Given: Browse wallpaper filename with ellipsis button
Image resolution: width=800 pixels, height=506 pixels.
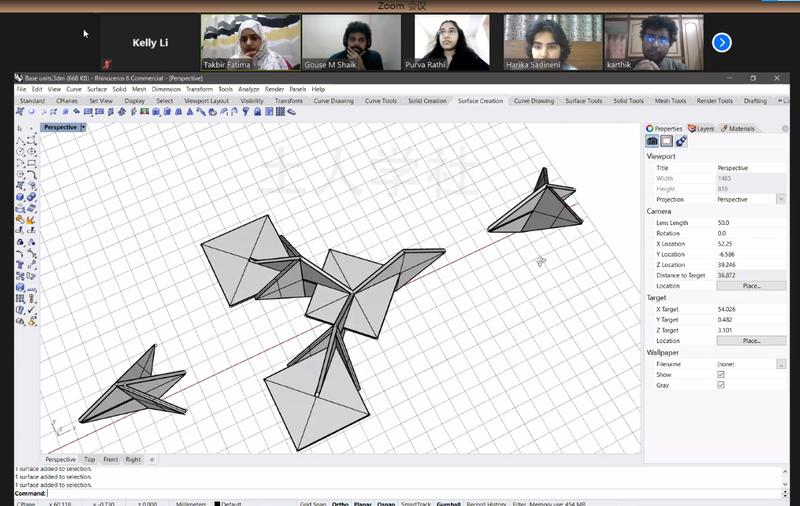Looking at the screenshot, I should coord(781,364).
